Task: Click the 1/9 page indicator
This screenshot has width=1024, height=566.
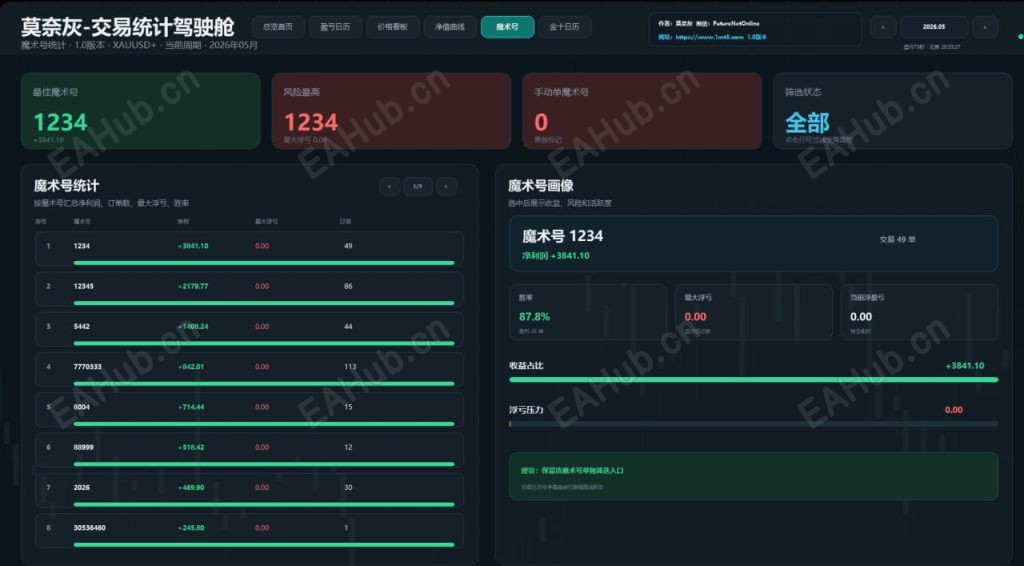Action: pyautogui.click(x=417, y=186)
